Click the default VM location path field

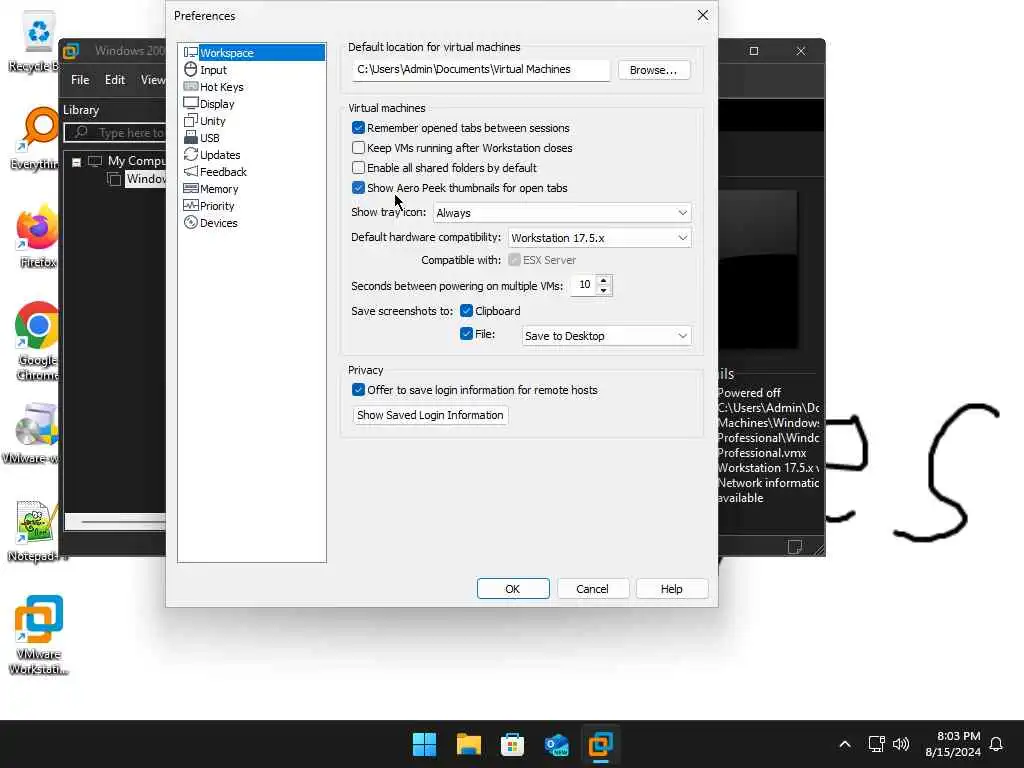tap(481, 70)
